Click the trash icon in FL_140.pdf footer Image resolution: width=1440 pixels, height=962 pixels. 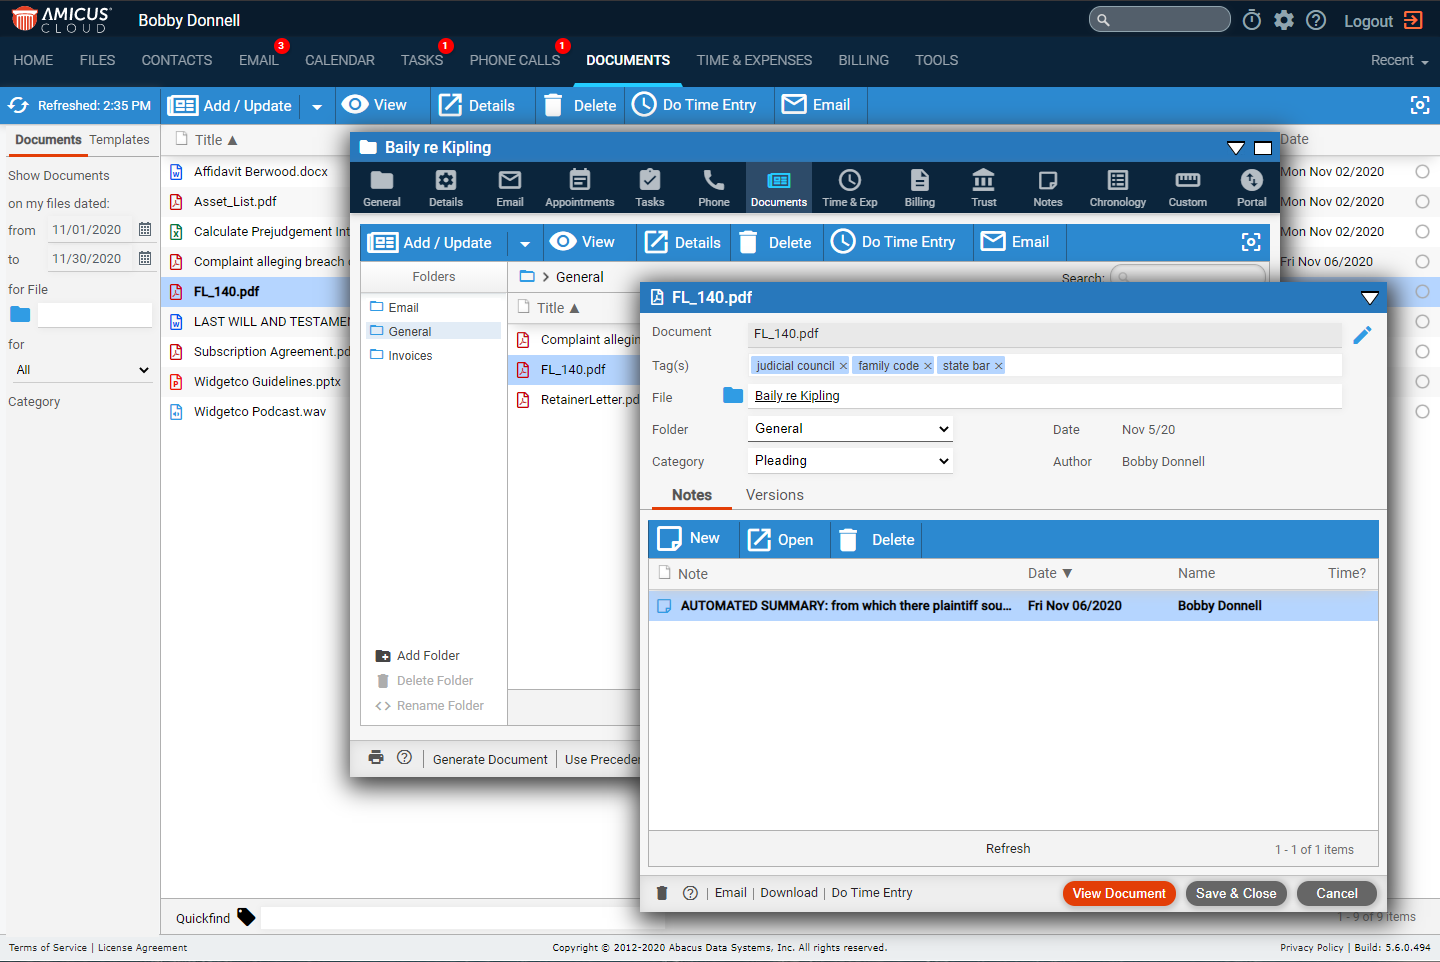point(662,893)
